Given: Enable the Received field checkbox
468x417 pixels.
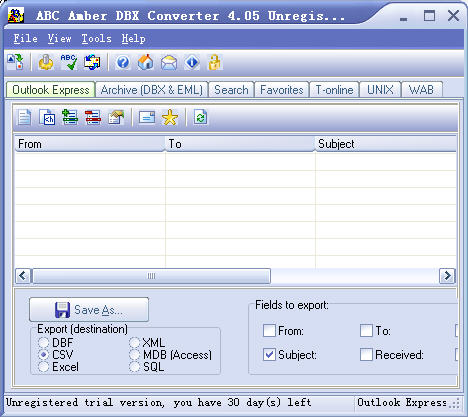Looking at the screenshot, I should 366,355.
